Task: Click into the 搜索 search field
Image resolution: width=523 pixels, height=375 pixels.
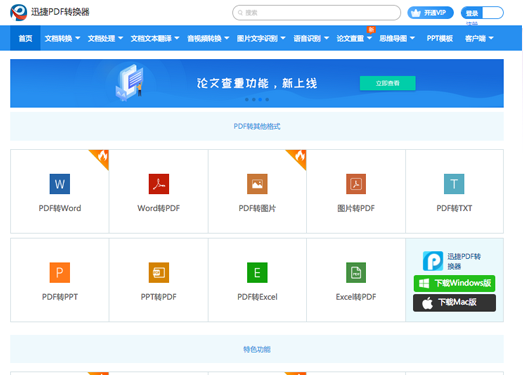Action: tap(317, 13)
